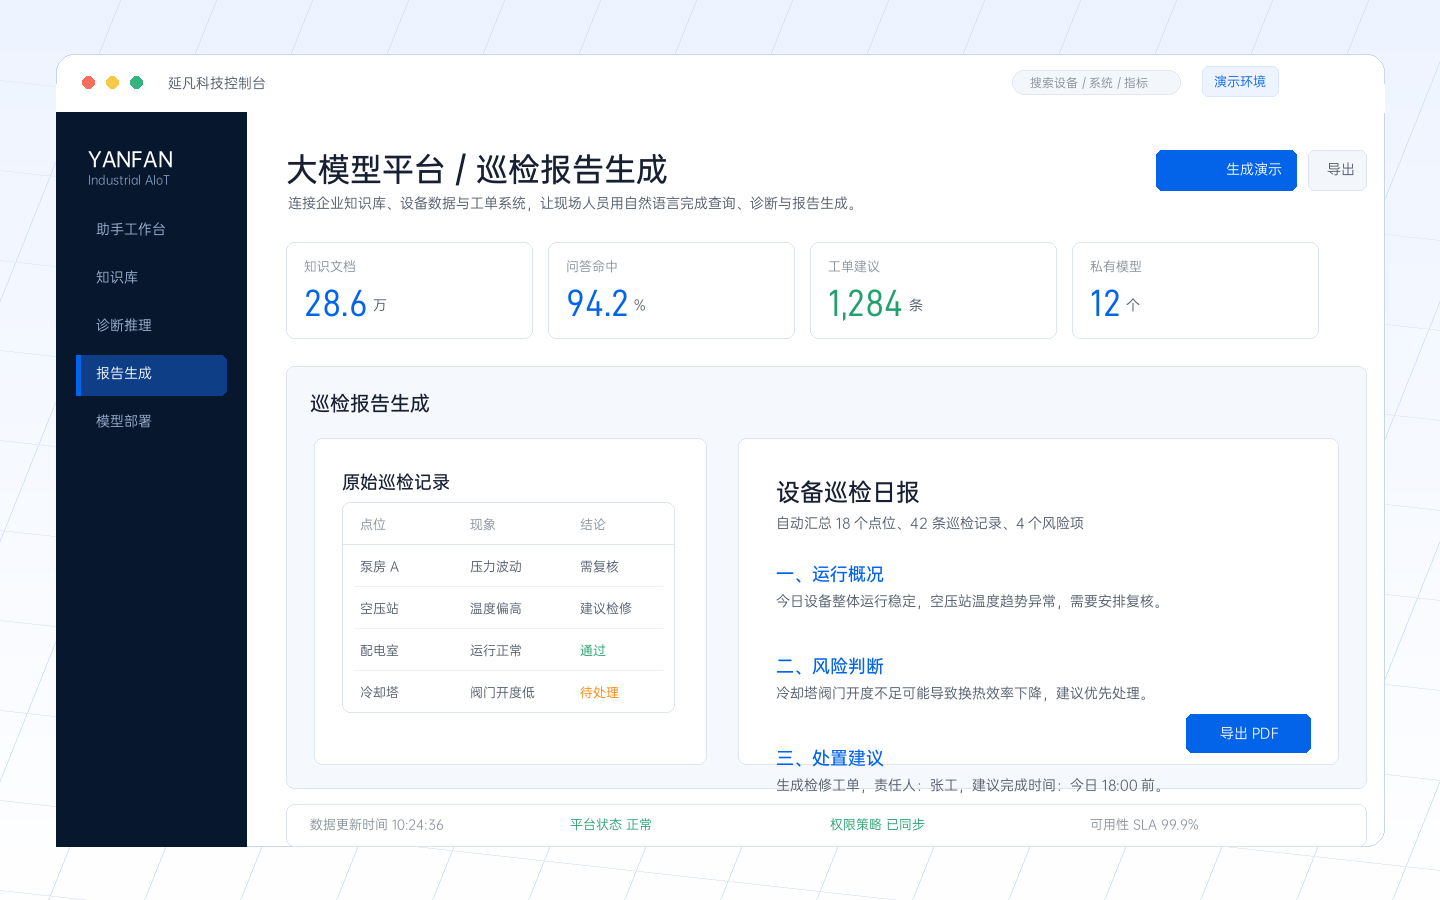Click the orange 待处理 status
The width and height of the screenshot is (1440, 900).
(599, 692)
